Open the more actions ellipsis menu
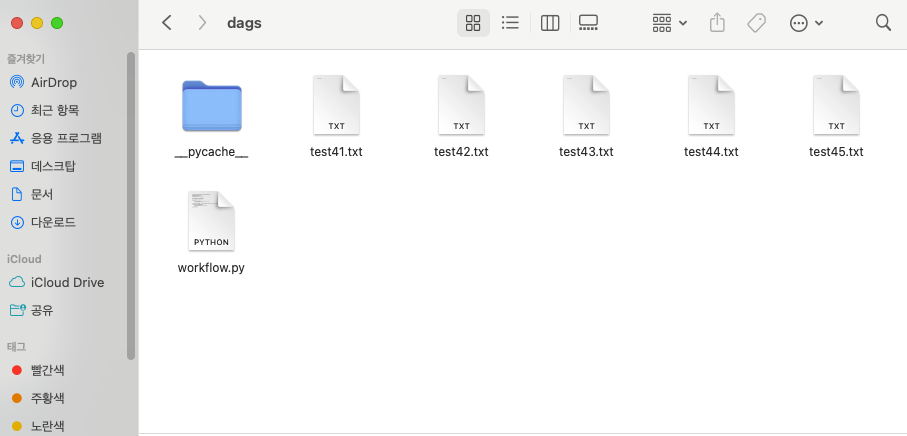The width and height of the screenshot is (907, 436). (x=806, y=23)
